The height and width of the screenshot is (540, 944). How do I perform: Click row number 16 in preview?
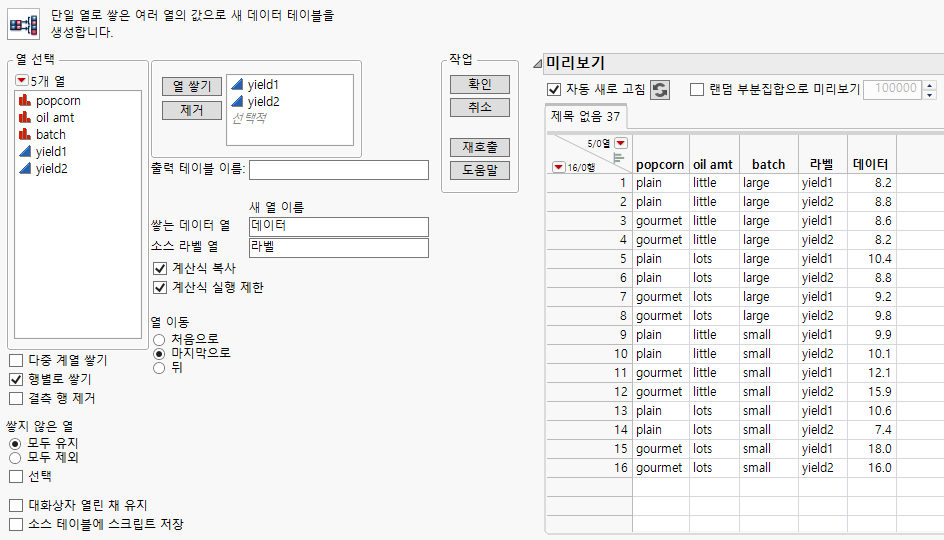tap(621, 468)
